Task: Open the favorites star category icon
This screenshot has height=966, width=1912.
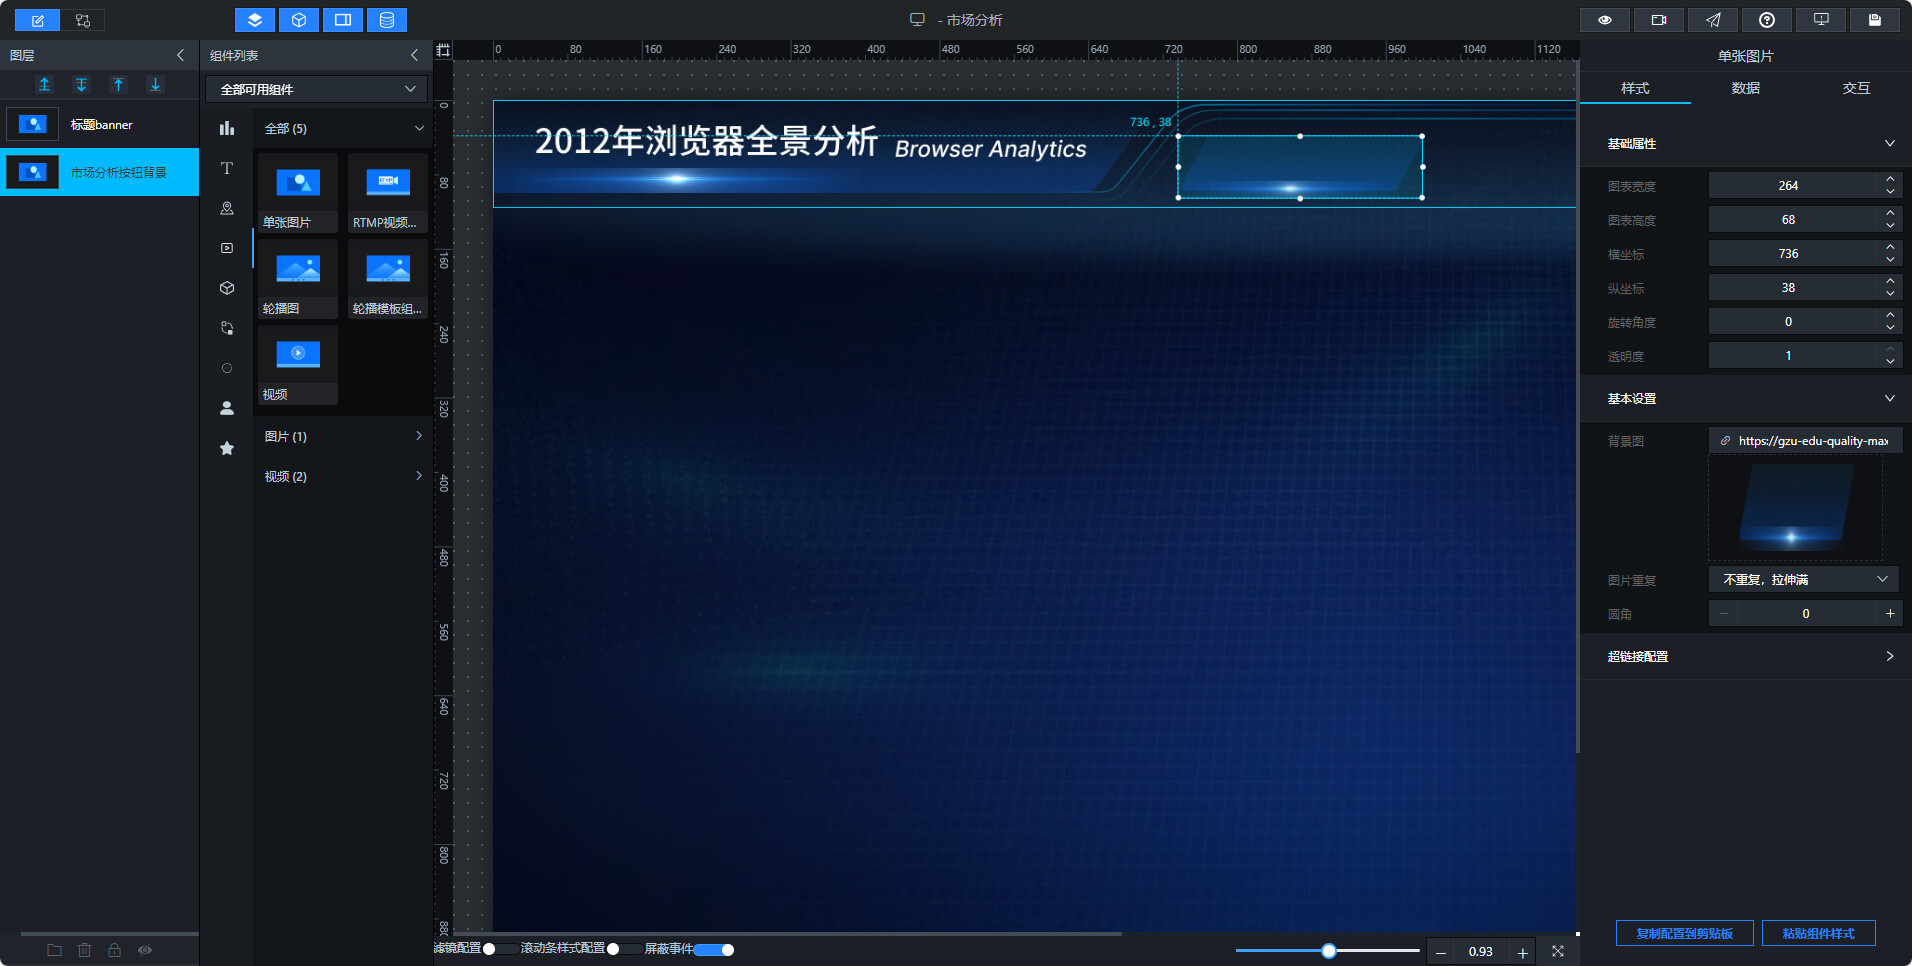Action: click(227, 448)
